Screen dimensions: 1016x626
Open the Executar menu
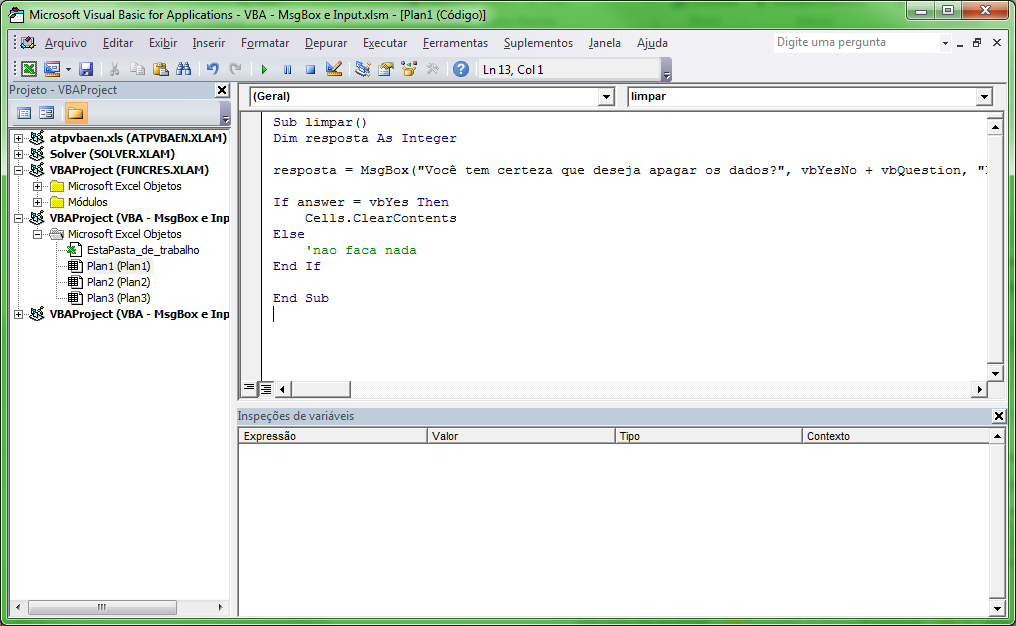(385, 43)
